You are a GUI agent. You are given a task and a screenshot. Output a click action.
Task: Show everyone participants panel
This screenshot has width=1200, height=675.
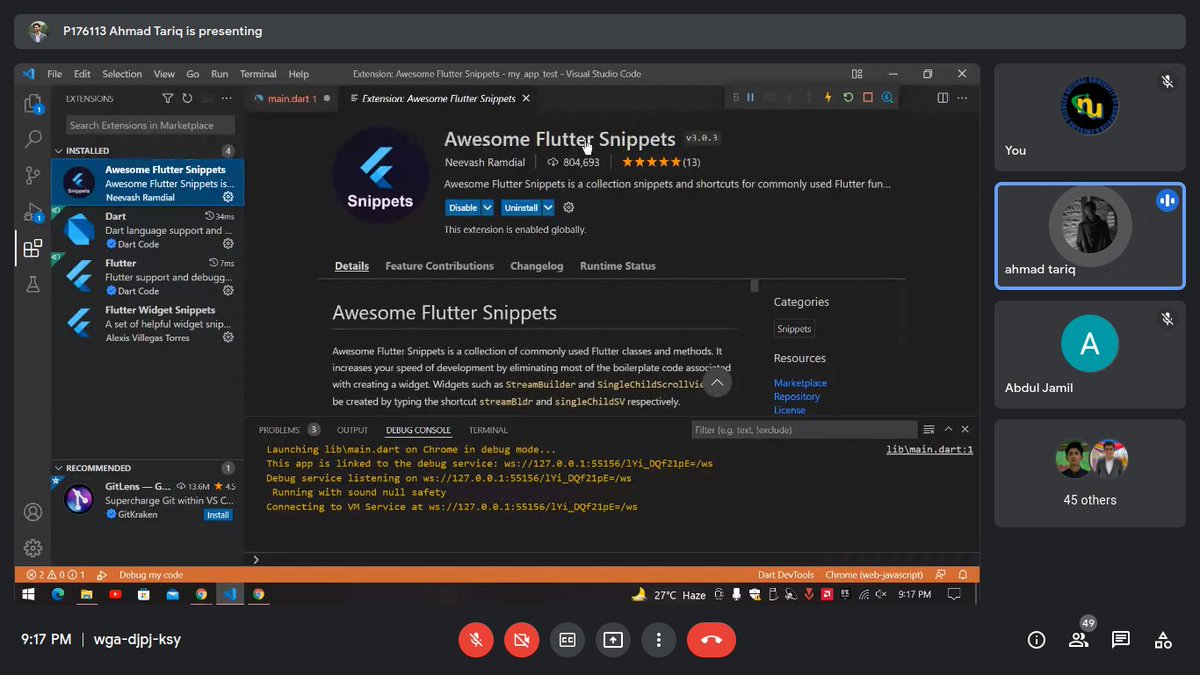coord(1078,640)
